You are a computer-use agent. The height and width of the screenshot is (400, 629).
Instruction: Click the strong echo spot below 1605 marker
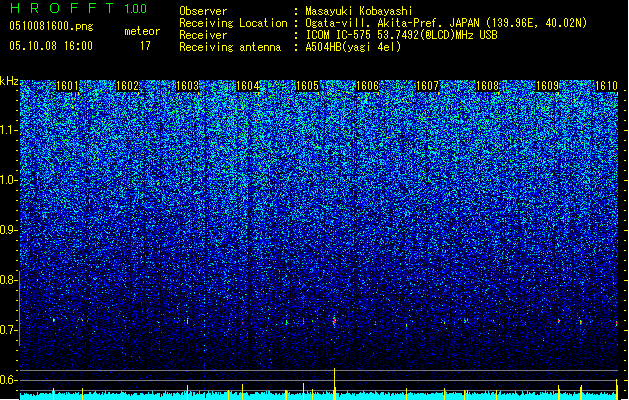[334, 321]
